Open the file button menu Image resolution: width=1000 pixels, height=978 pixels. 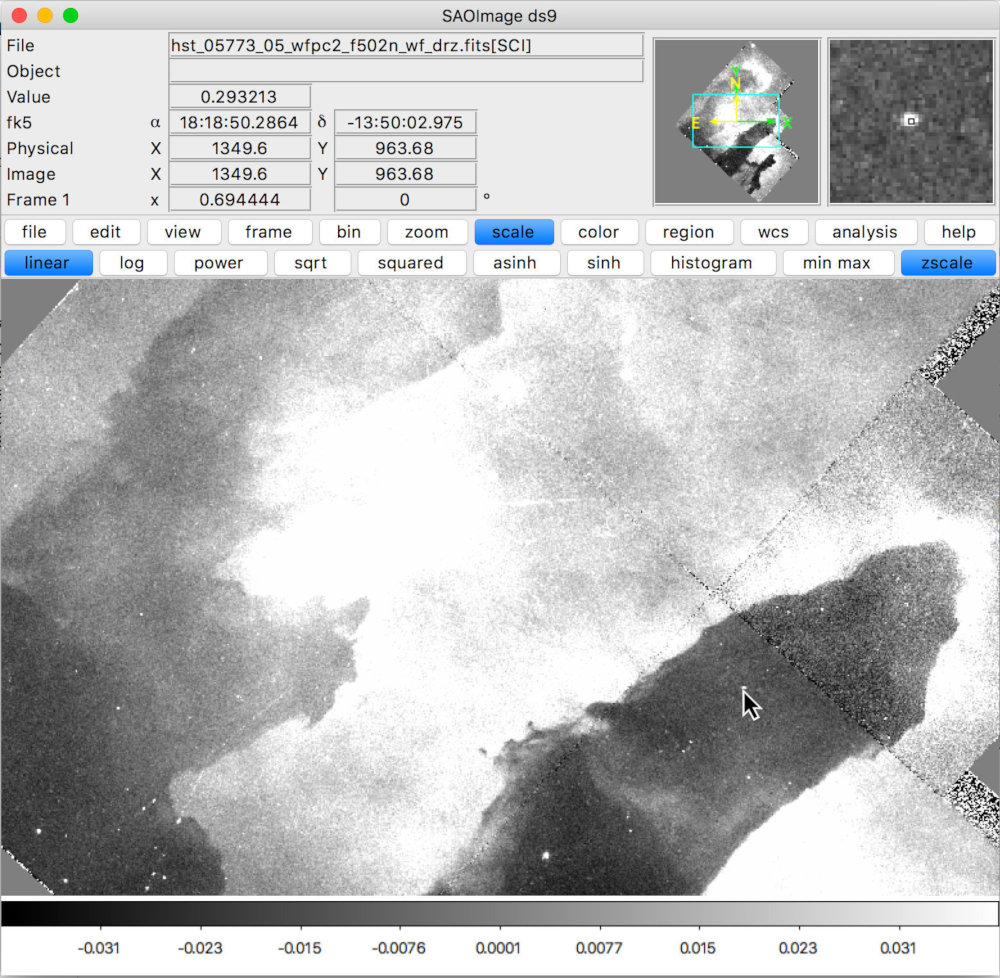[34, 231]
